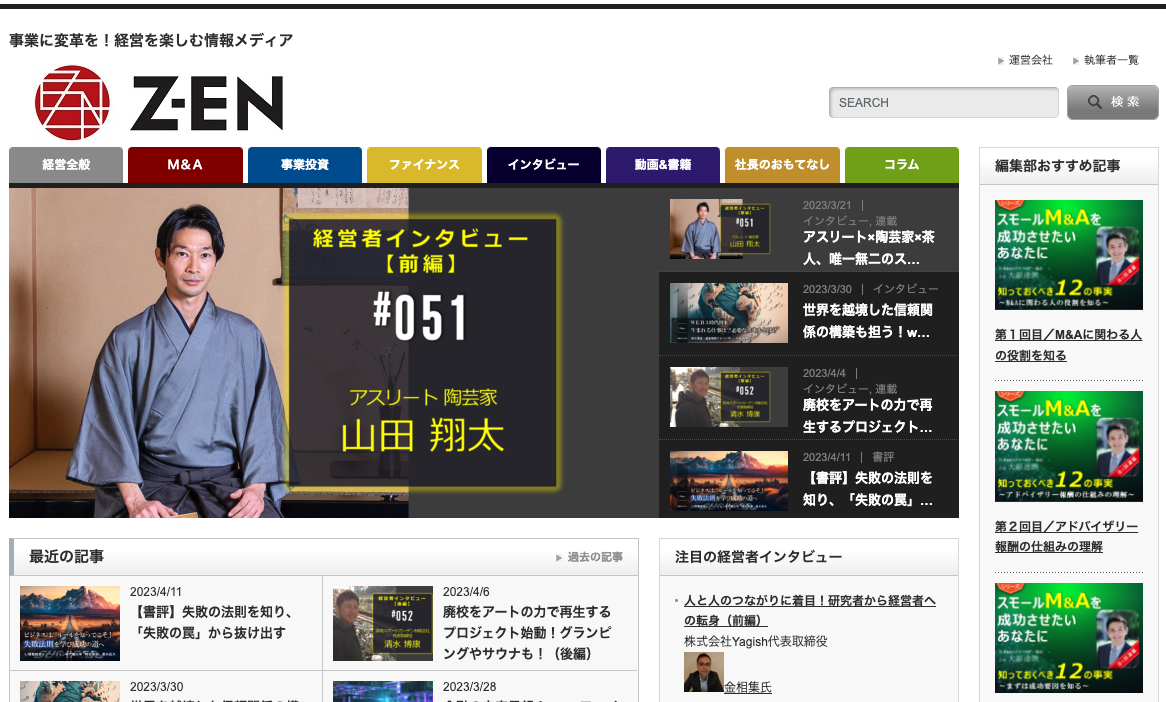Click the 株式会社Yagish代表取締役 caption
Viewport: 1166px width, 702px height.
756,641
